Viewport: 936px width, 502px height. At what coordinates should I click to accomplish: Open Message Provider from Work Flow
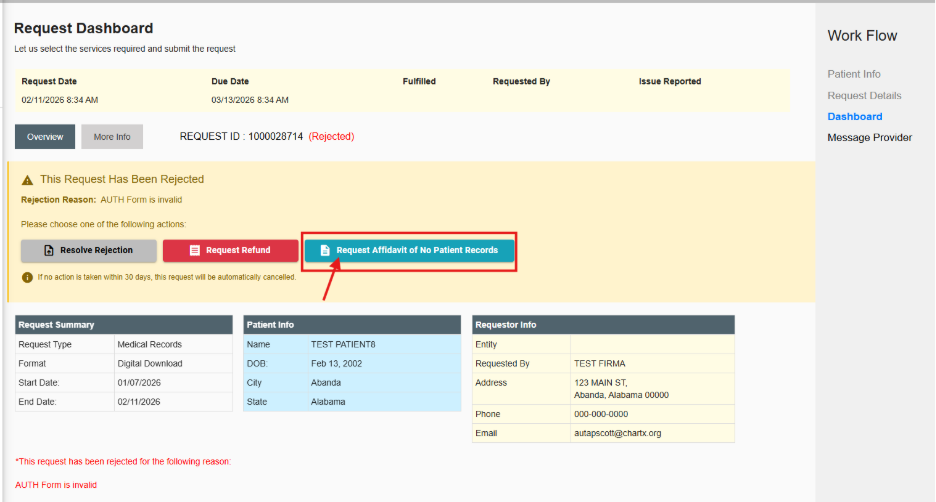(869, 138)
